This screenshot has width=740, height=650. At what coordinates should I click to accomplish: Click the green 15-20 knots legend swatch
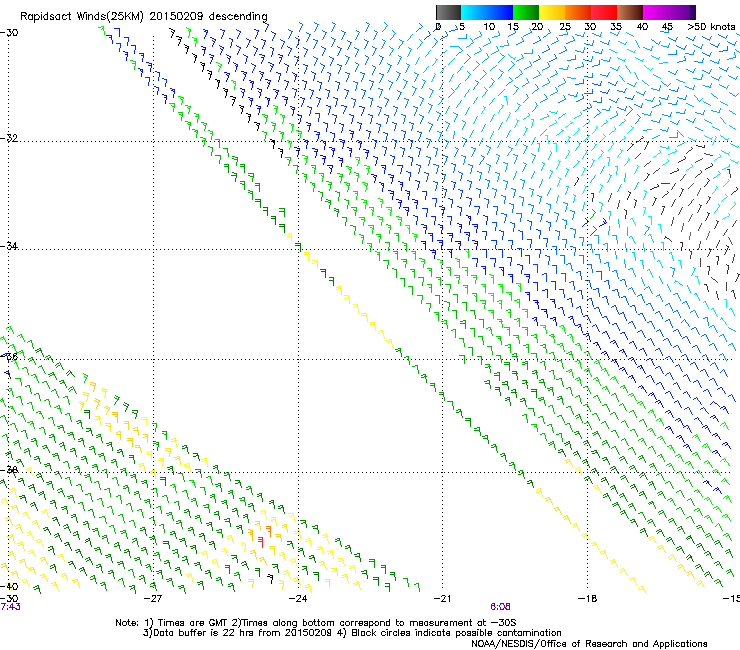click(526, 12)
